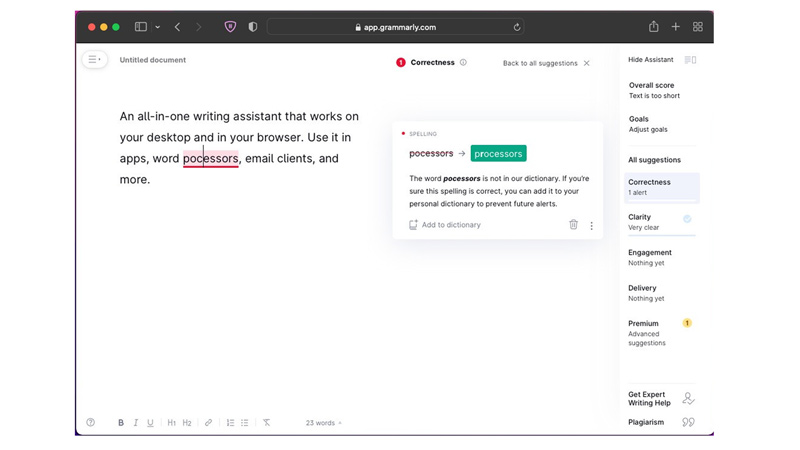Click the Correctness info icon
Image resolution: width=800 pixels, height=450 pixels.
pos(463,62)
